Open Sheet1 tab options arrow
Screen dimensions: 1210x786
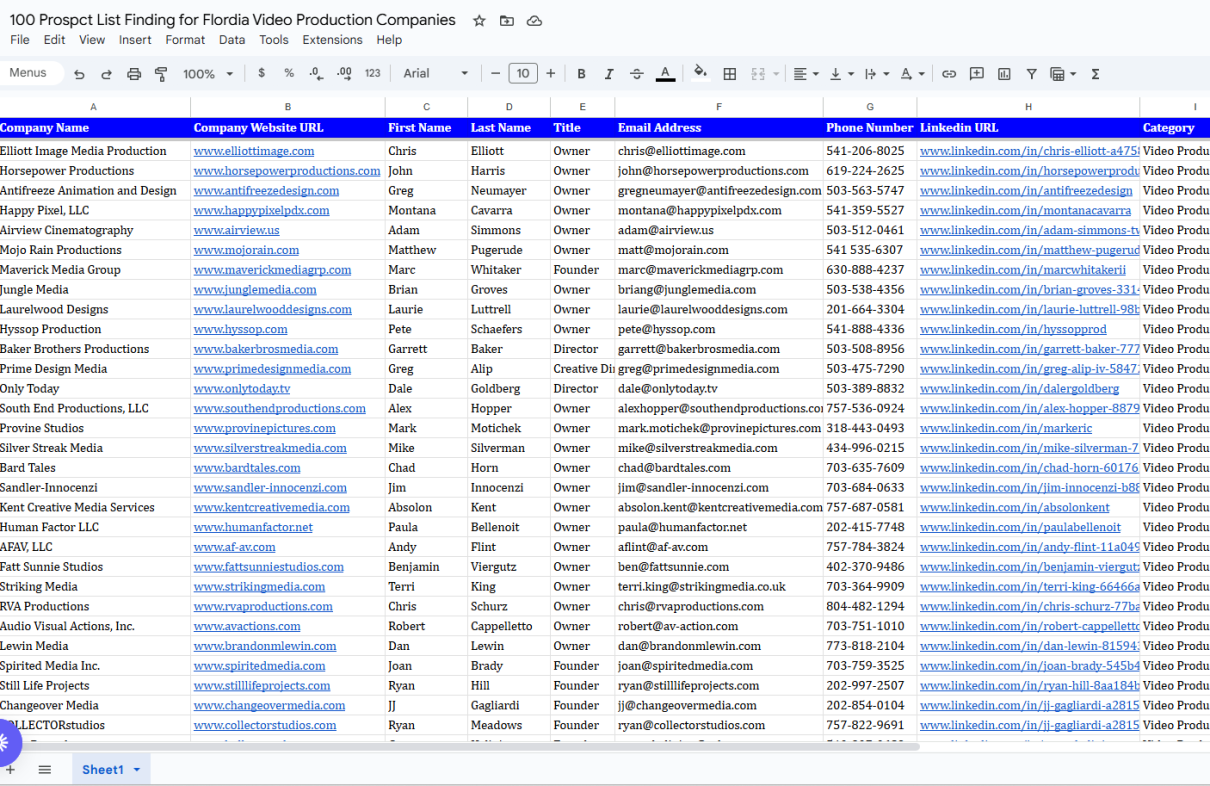click(136, 770)
